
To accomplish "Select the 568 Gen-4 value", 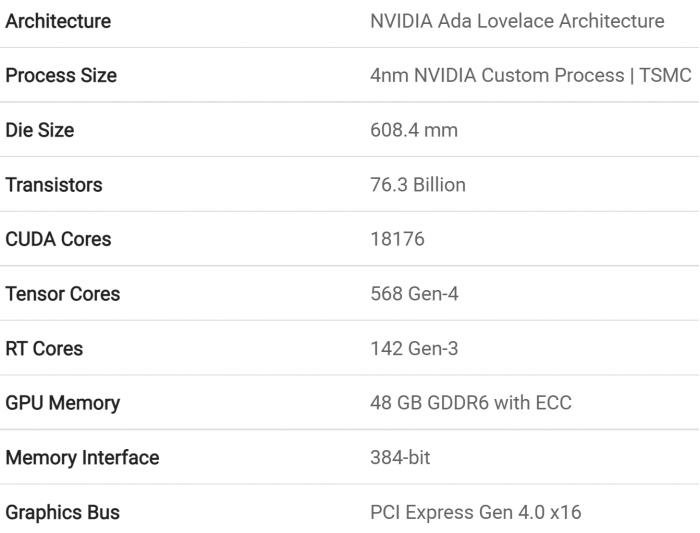I will point(414,294).
